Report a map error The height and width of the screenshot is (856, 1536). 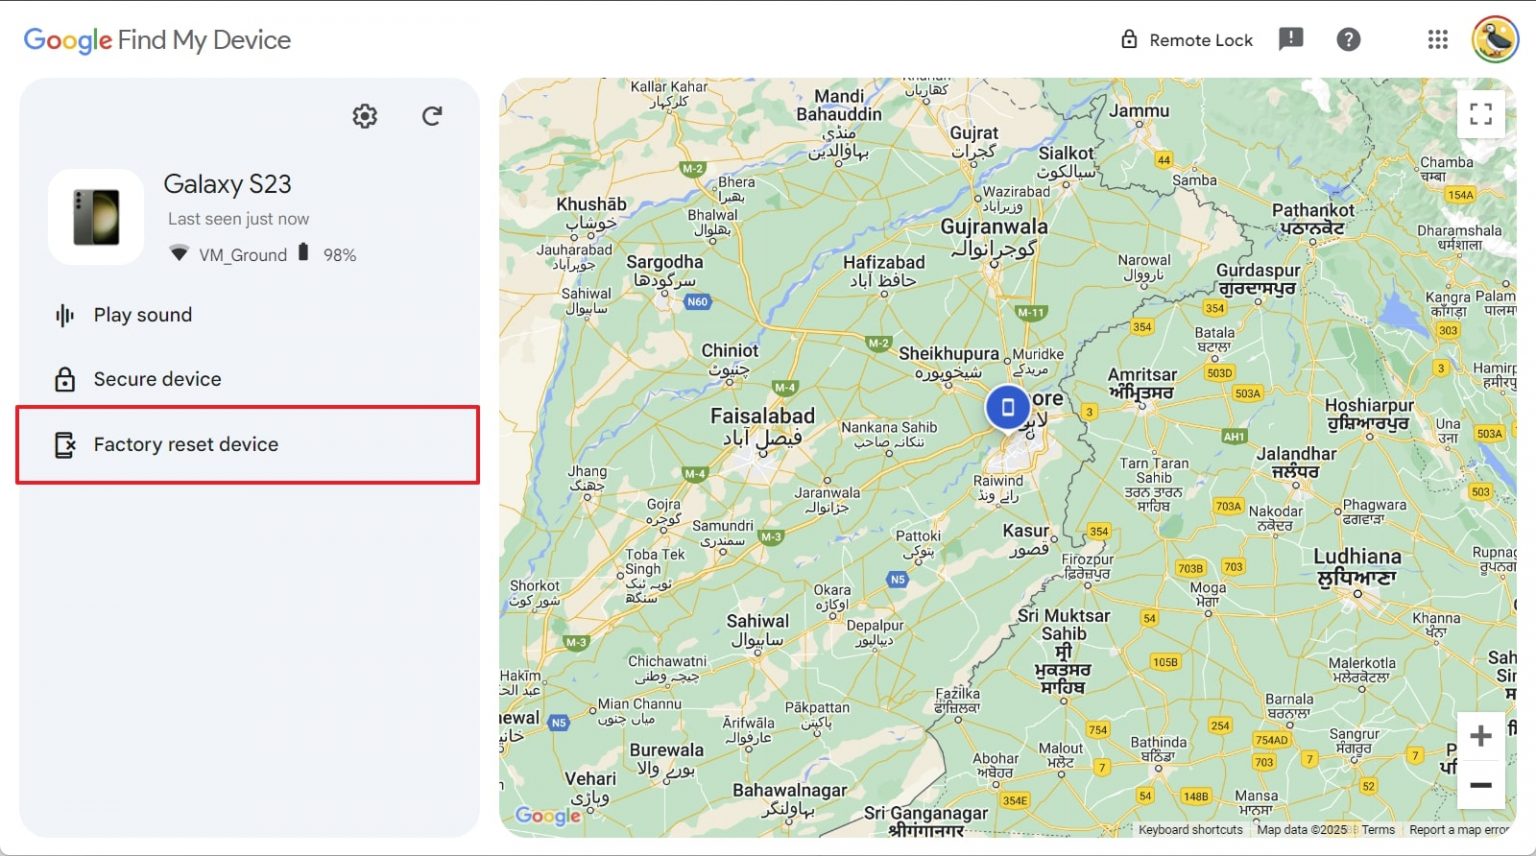[1459, 830]
